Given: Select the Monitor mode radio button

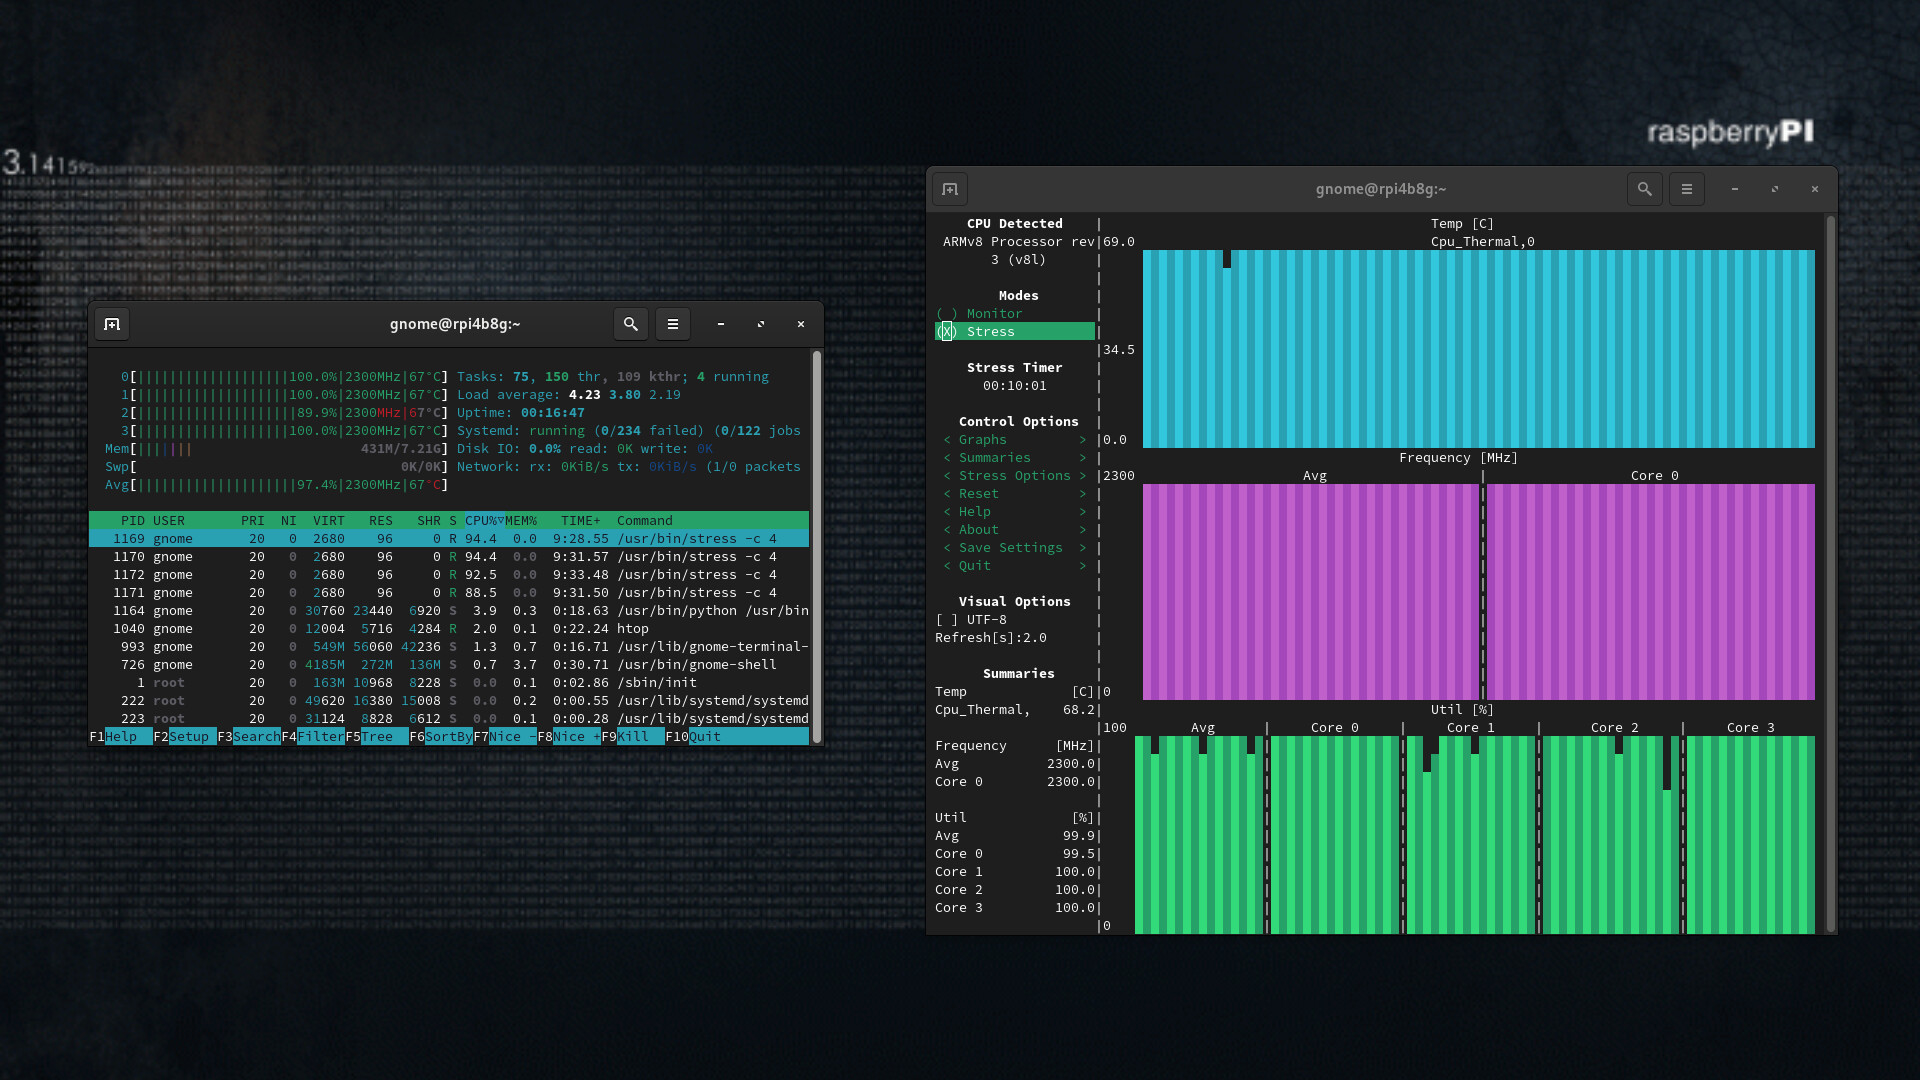Looking at the screenshot, I should click(x=947, y=313).
